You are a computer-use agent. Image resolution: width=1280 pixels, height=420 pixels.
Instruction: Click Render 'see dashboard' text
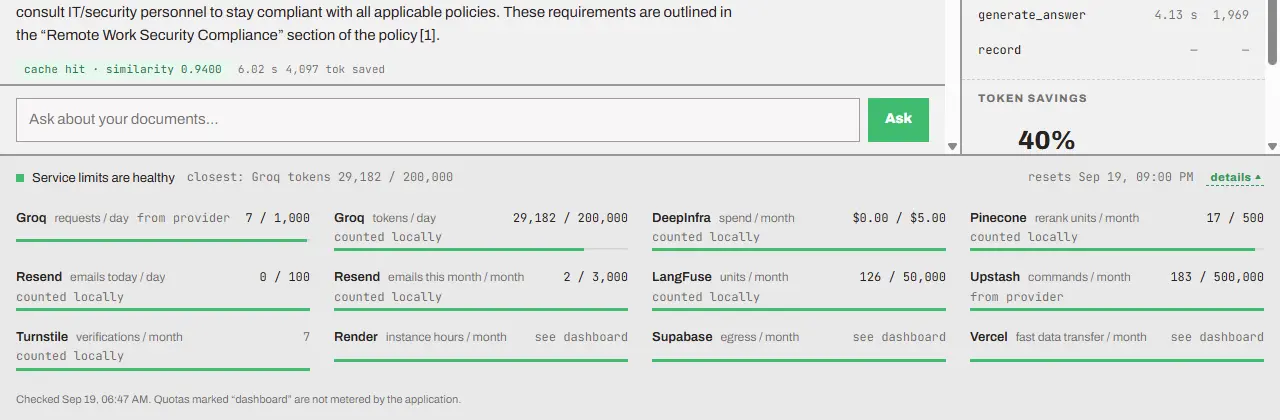581,337
